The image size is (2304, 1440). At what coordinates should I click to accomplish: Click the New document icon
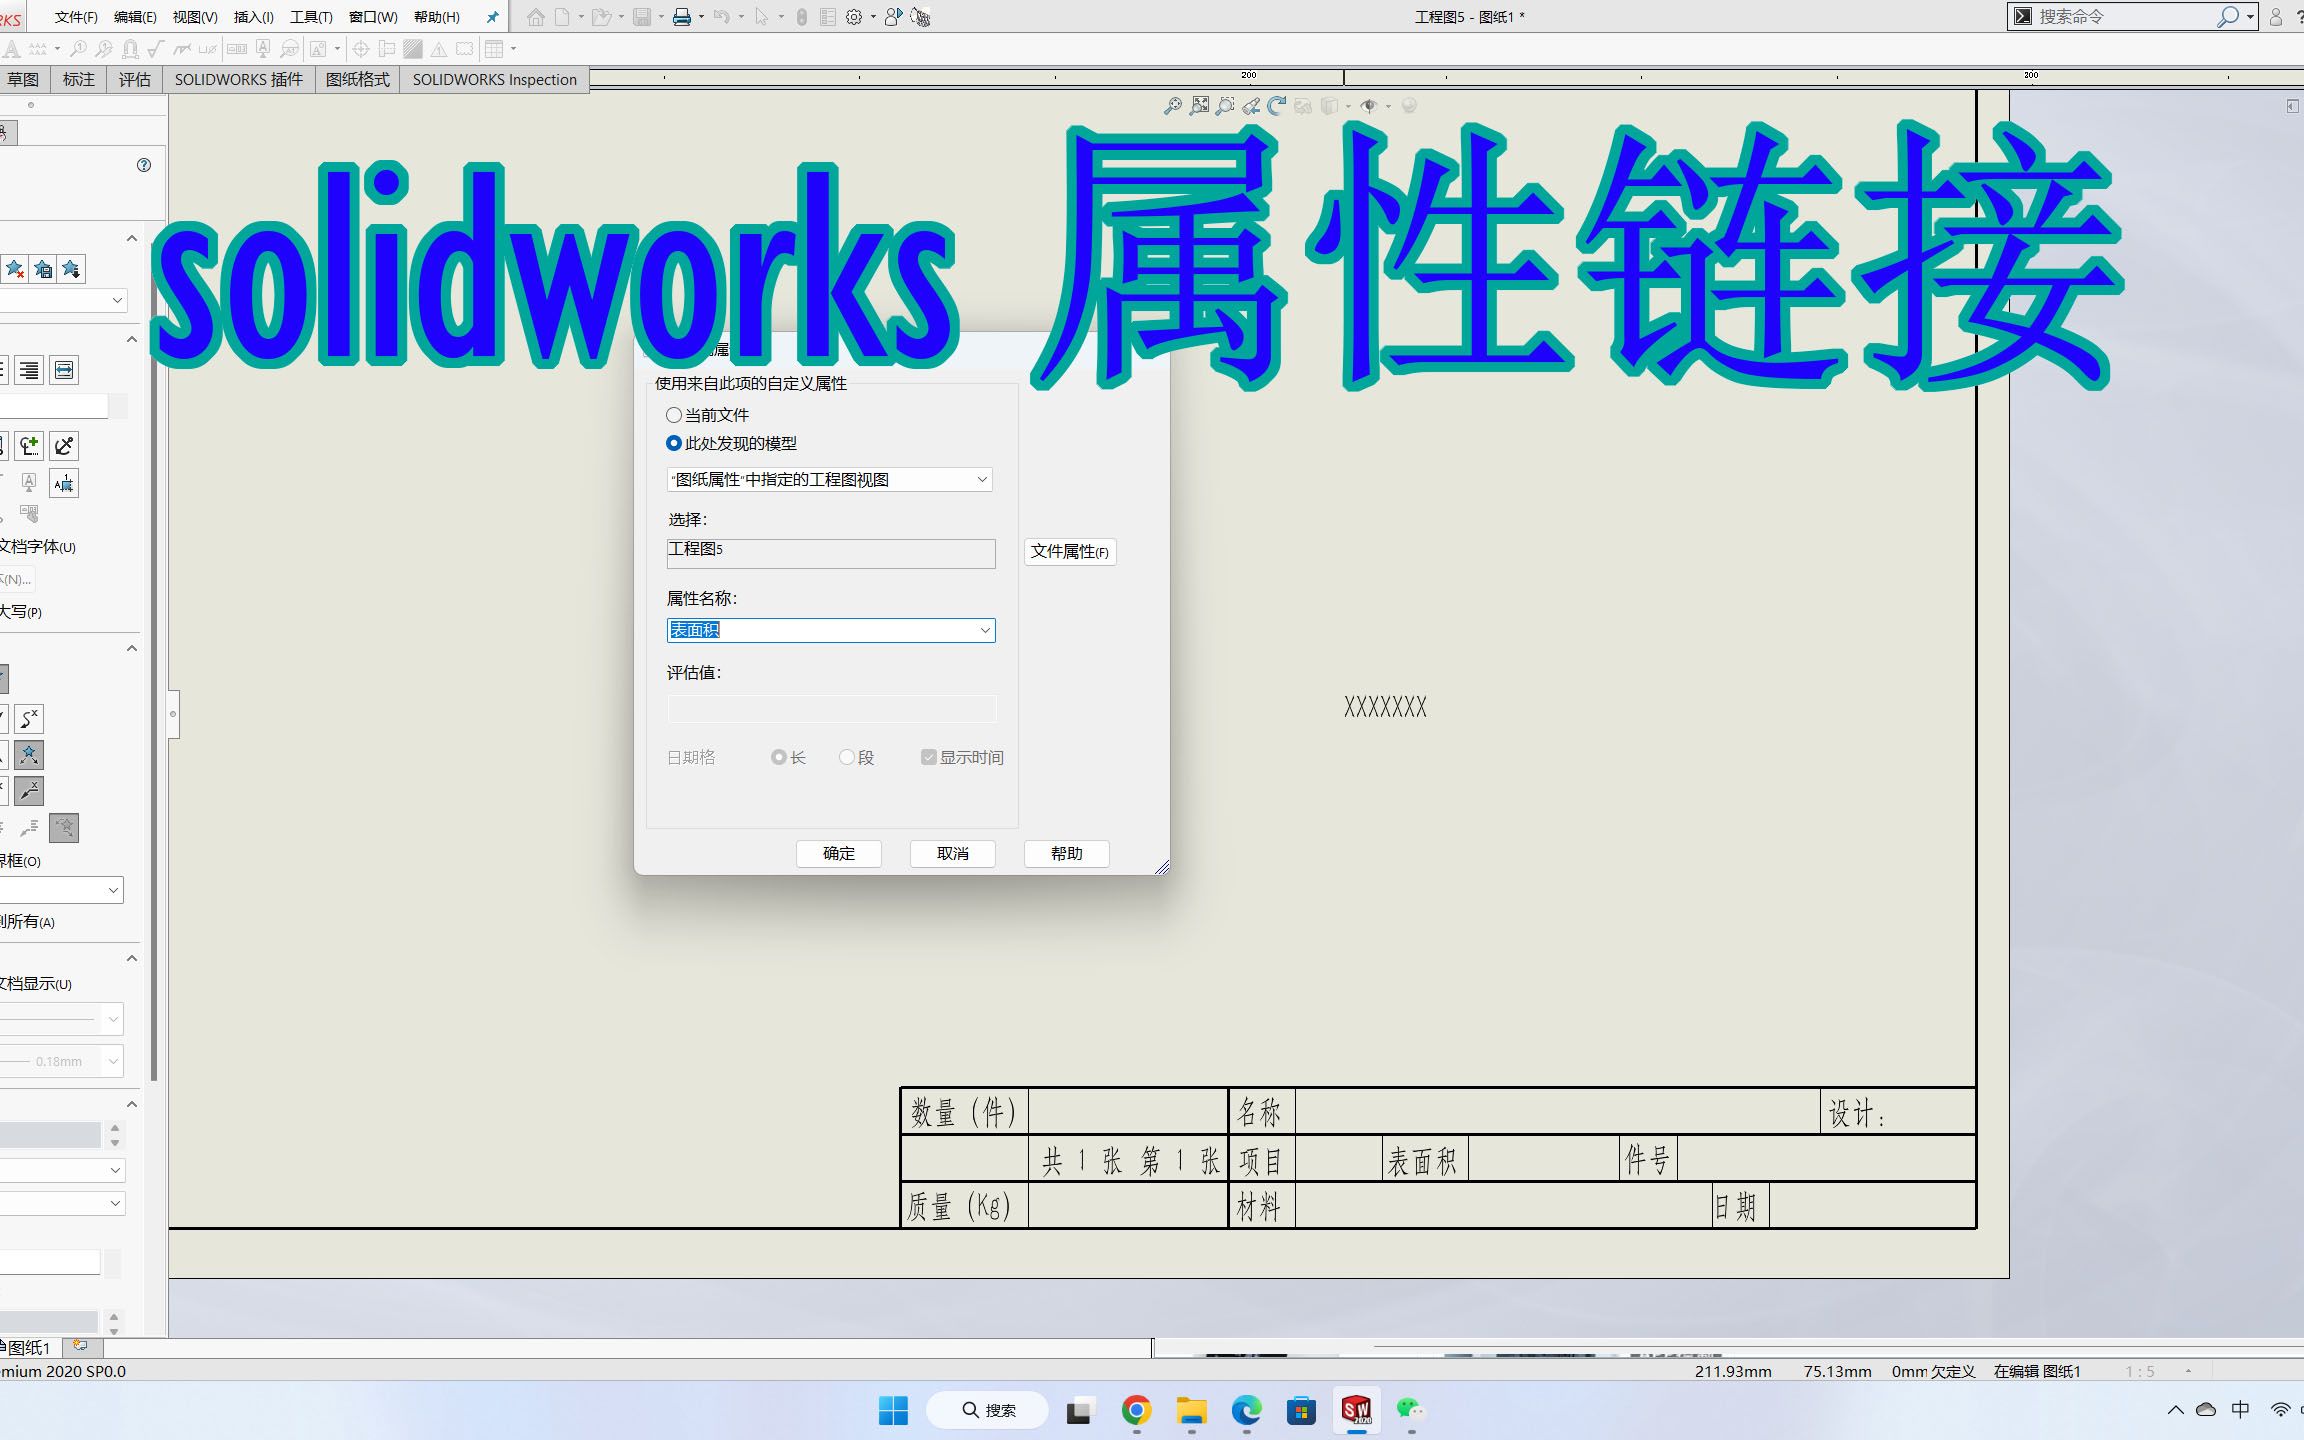click(x=563, y=17)
